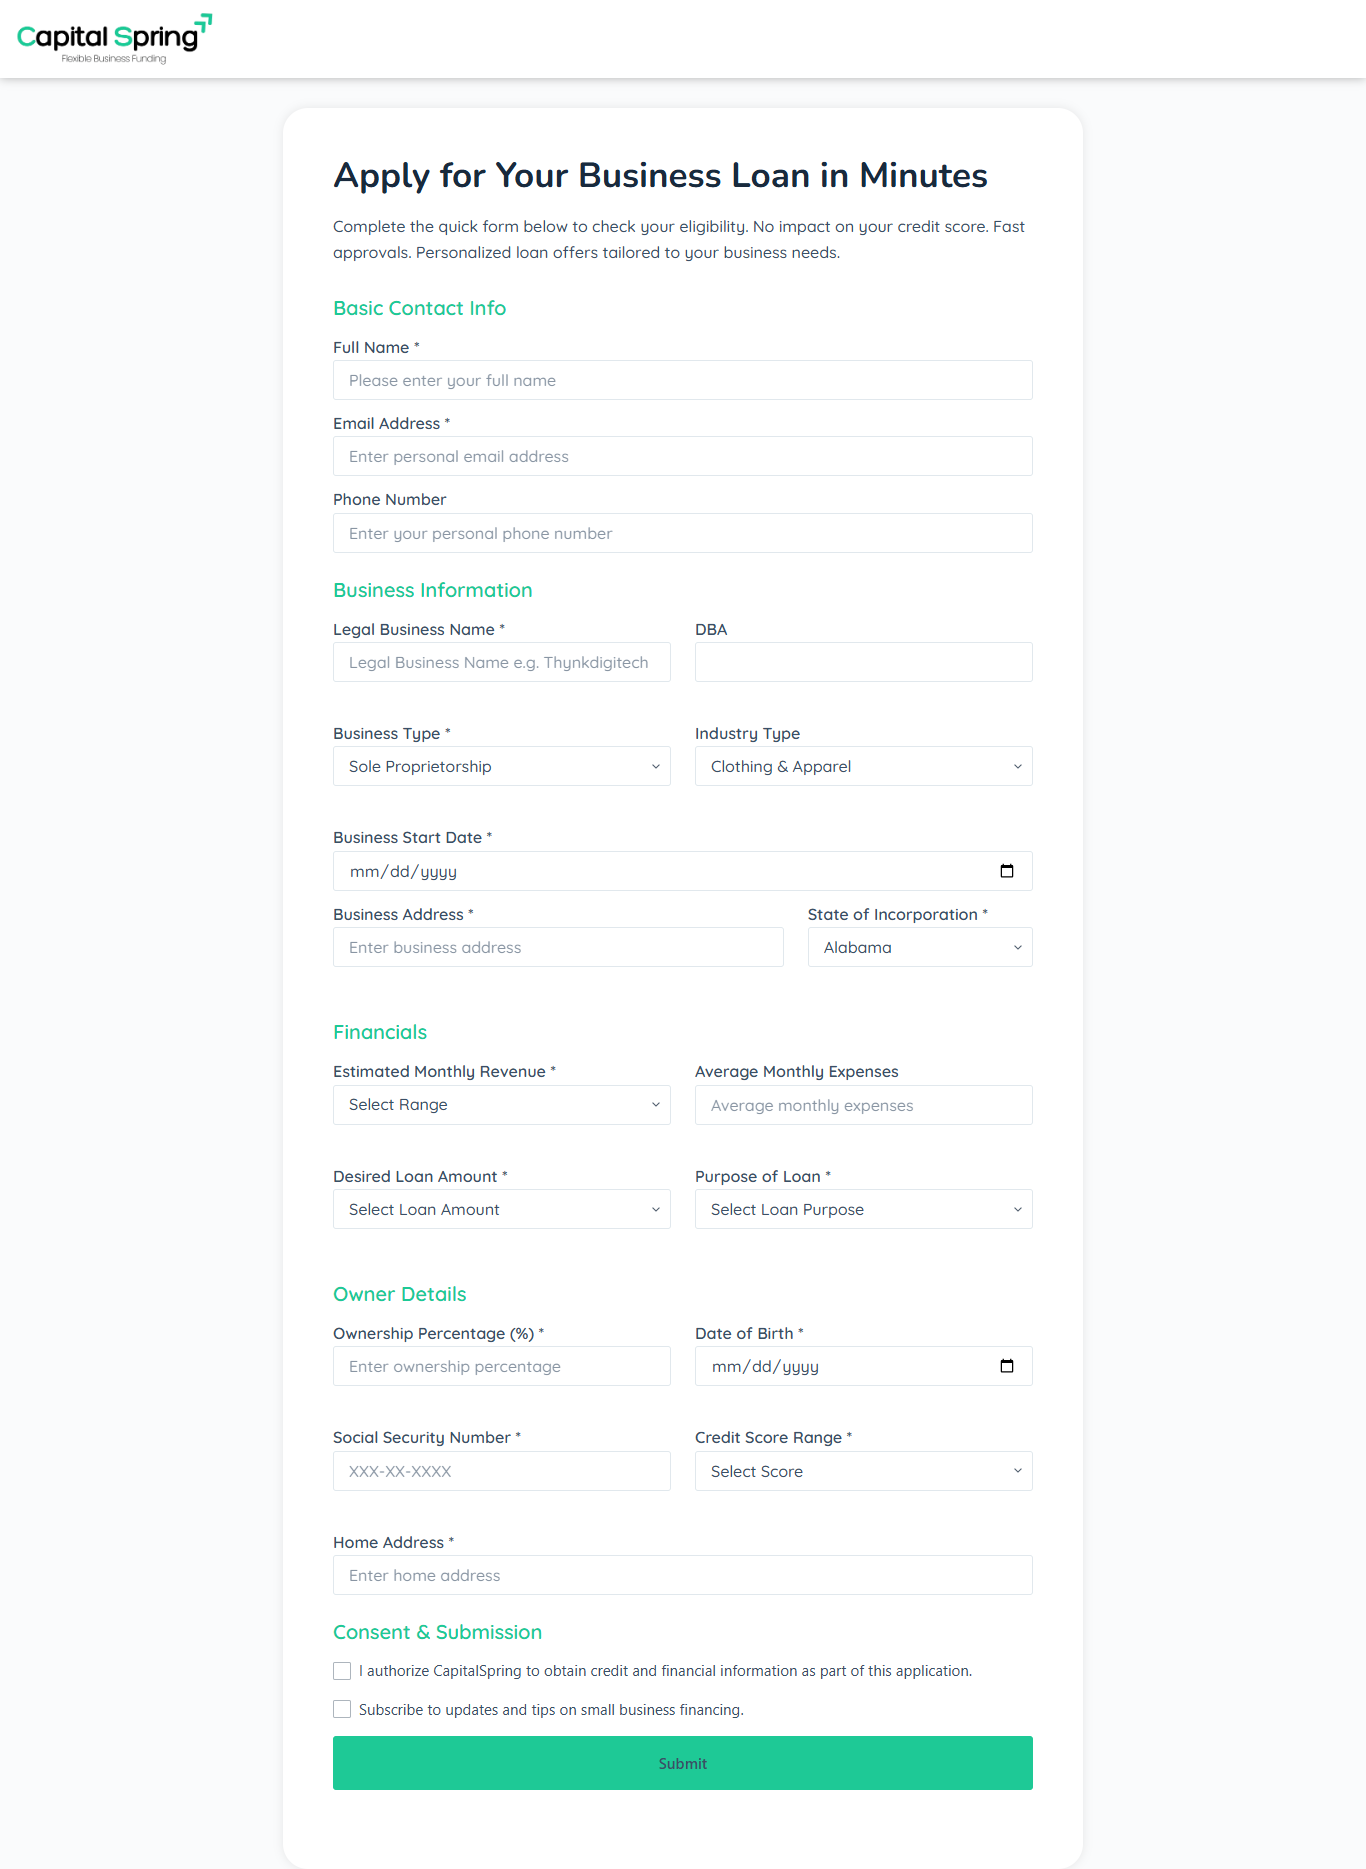Click the Social Security Number field
Screen dimensions: 1366x1869
[x=501, y=1471]
